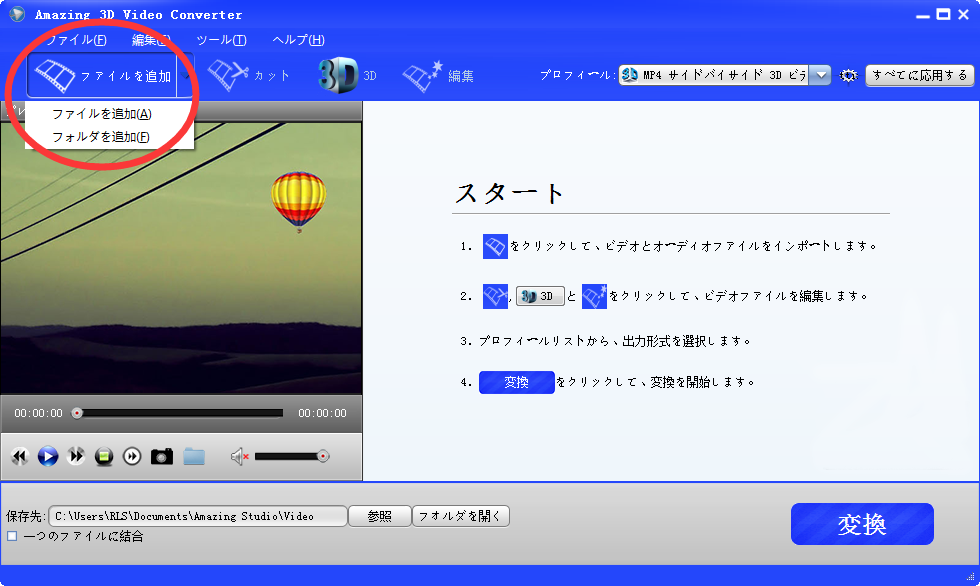Toggle mute with the speaker icon

pyautogui.click(x=239, y=456)
